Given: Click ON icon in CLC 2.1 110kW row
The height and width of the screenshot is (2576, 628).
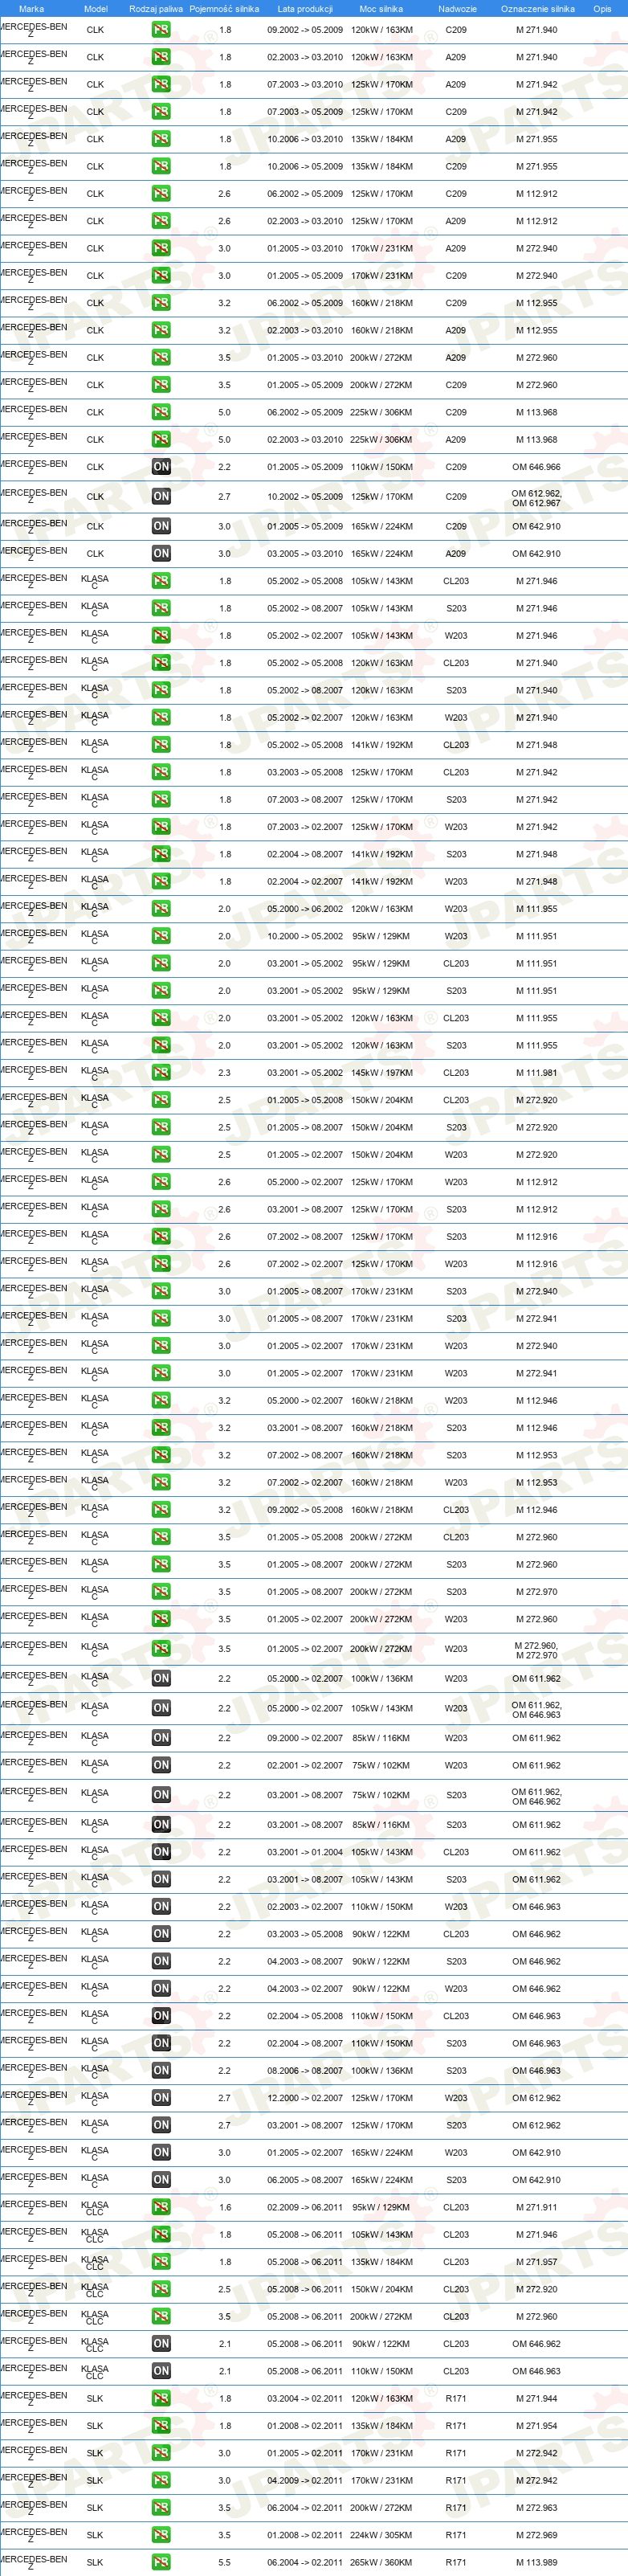Looking at the screenshot, I should pyautogui.click(x=161, y=2370).
